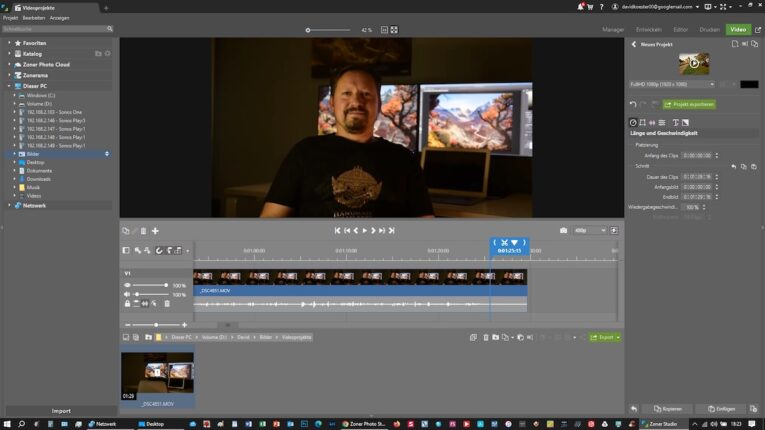Mute the V1 track audio speaker
This screenshot has width=765, height=430.
[127, 294]
